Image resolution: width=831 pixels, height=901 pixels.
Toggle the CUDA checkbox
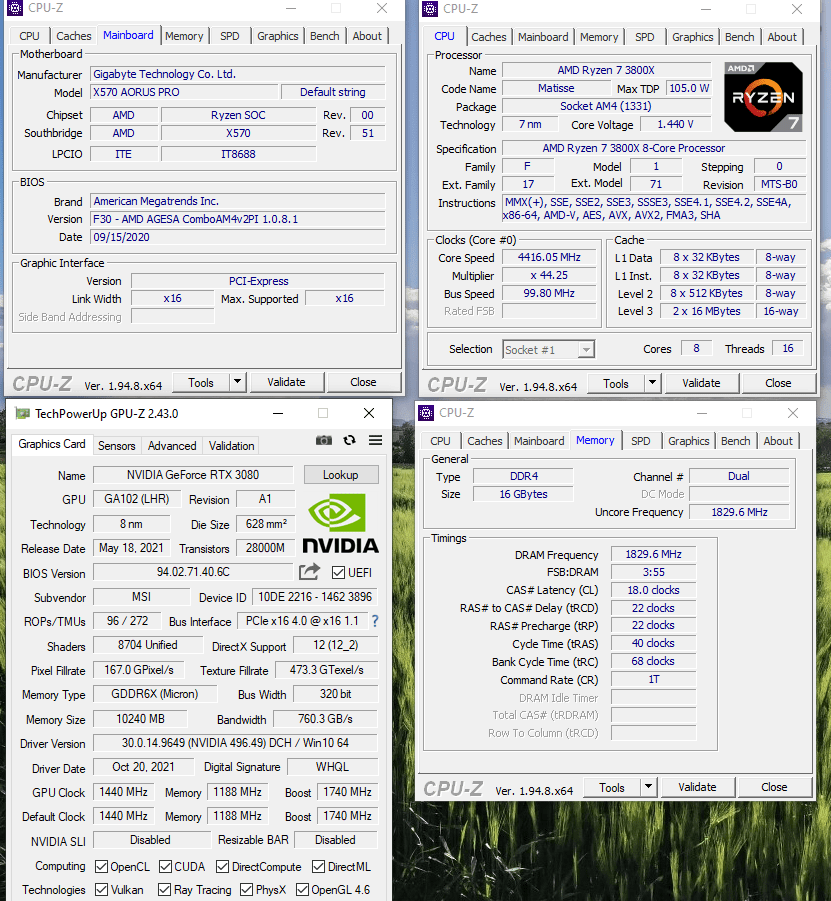click(x=166, y=866)
